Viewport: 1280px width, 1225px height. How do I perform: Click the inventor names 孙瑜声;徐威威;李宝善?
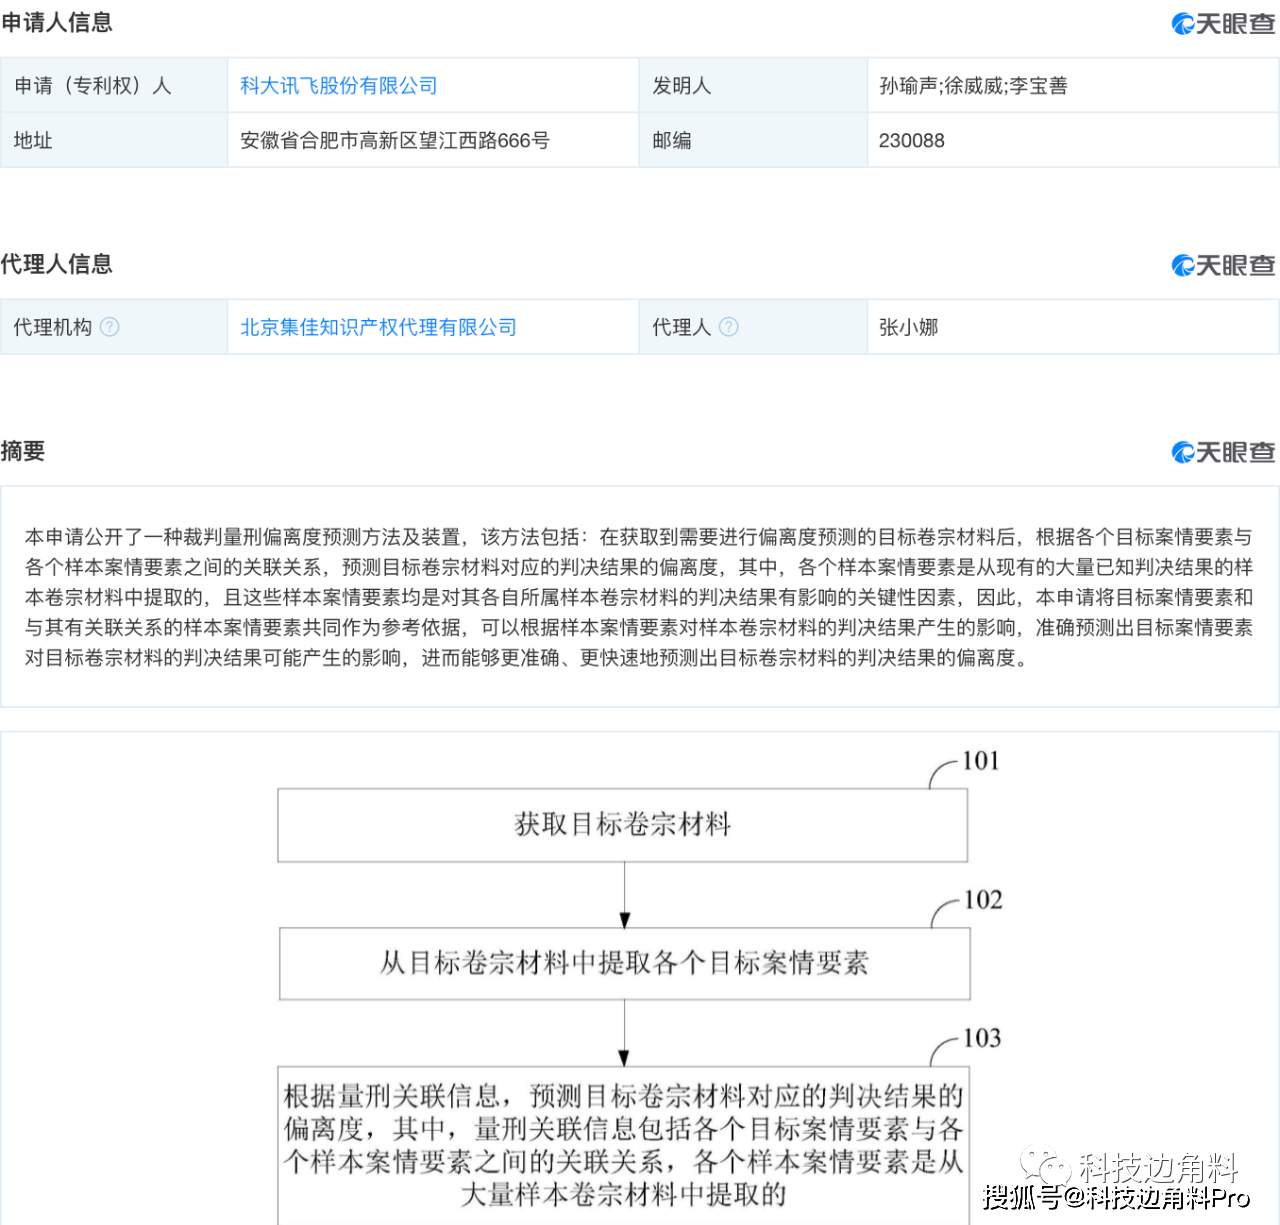pyautogui.click(x=973, y=86)
